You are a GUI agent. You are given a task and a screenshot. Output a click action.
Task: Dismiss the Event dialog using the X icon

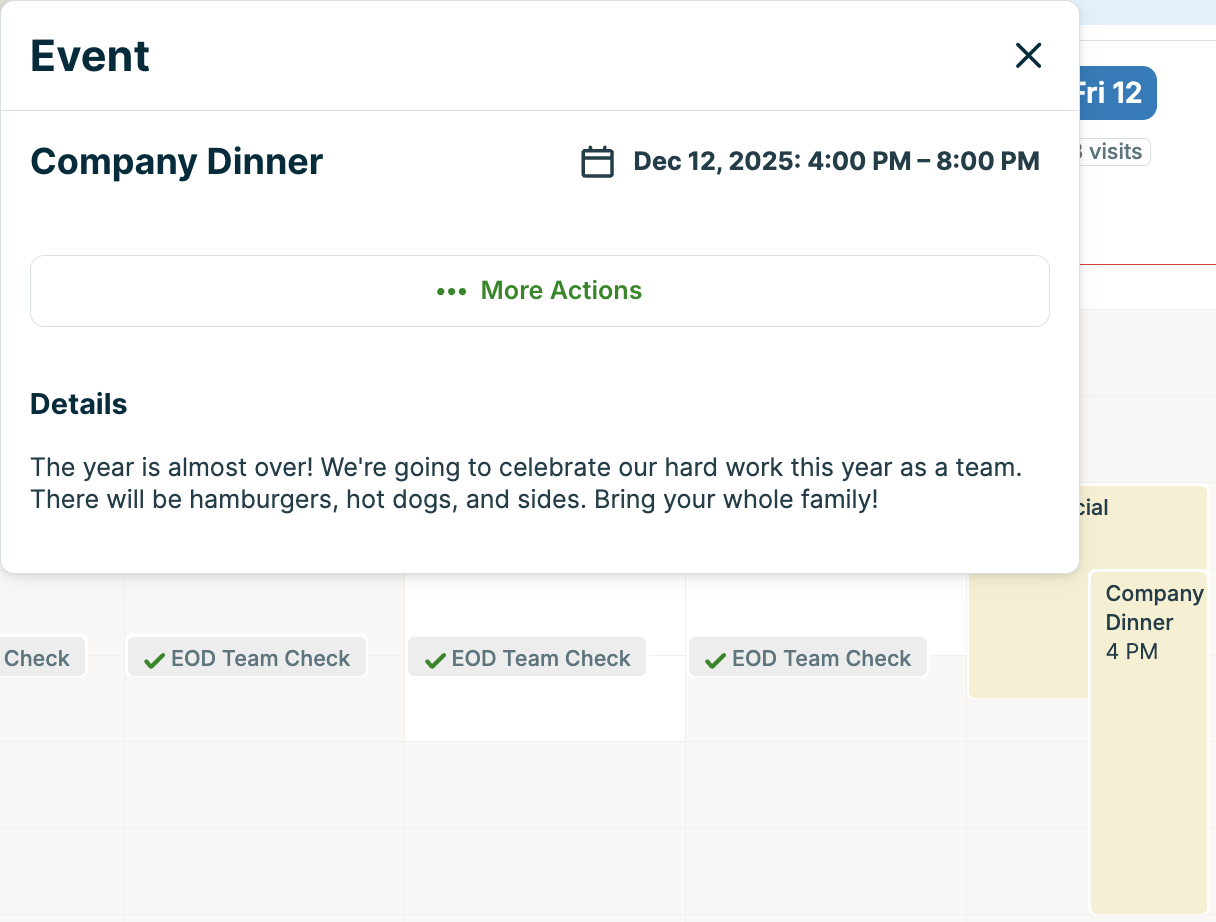pos(1028,55)
